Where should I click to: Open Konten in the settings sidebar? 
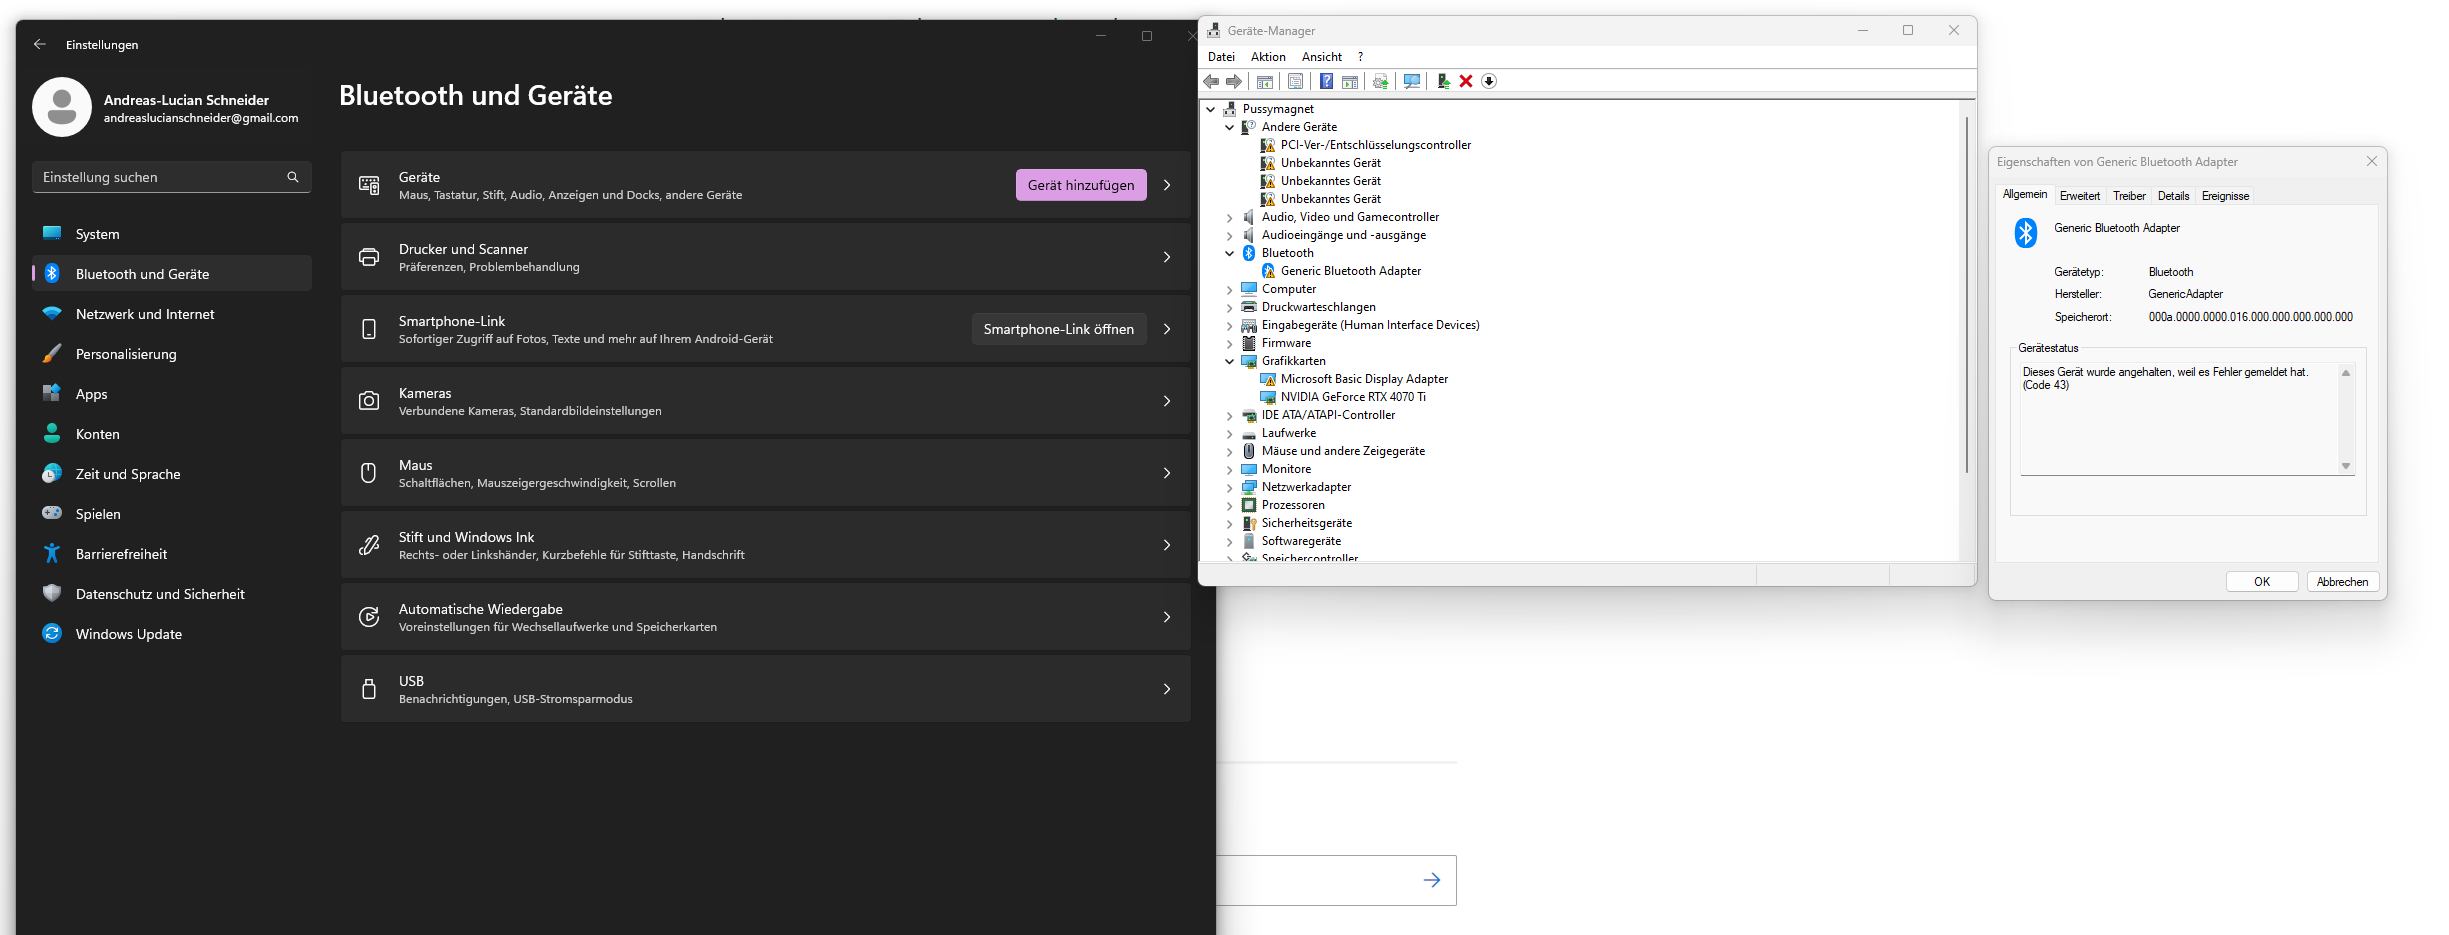[172, 434]
